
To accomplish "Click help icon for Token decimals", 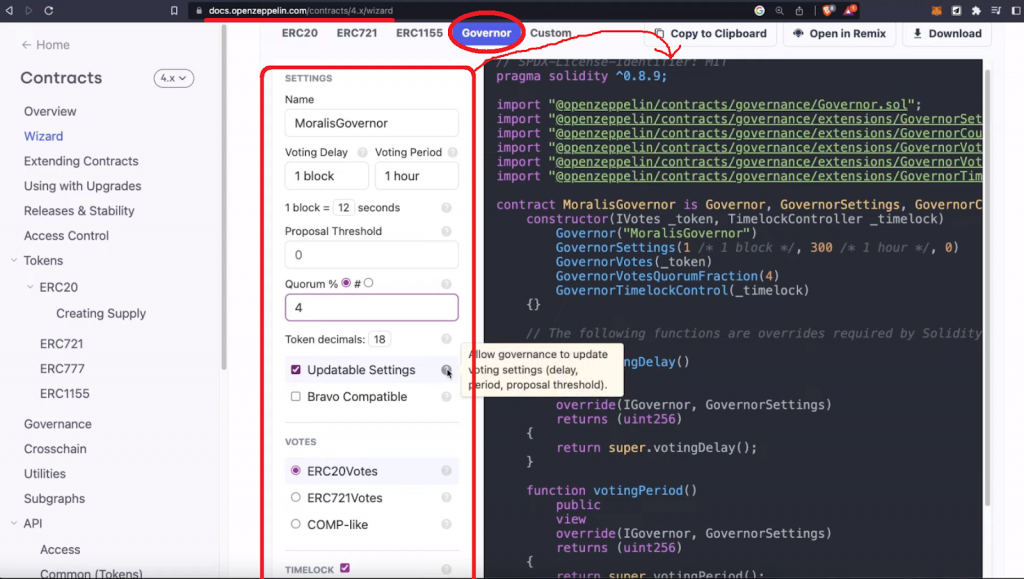I will point(446,339).
